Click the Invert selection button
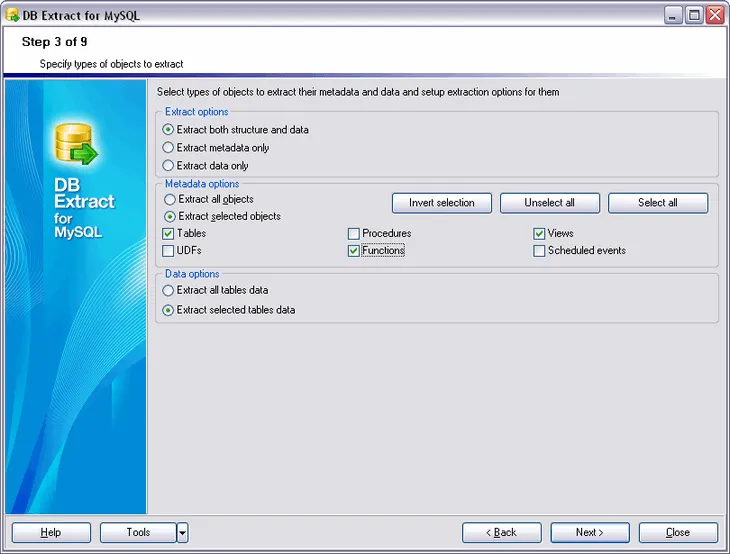This screenshot has width=730, height=554. (442, 203)
